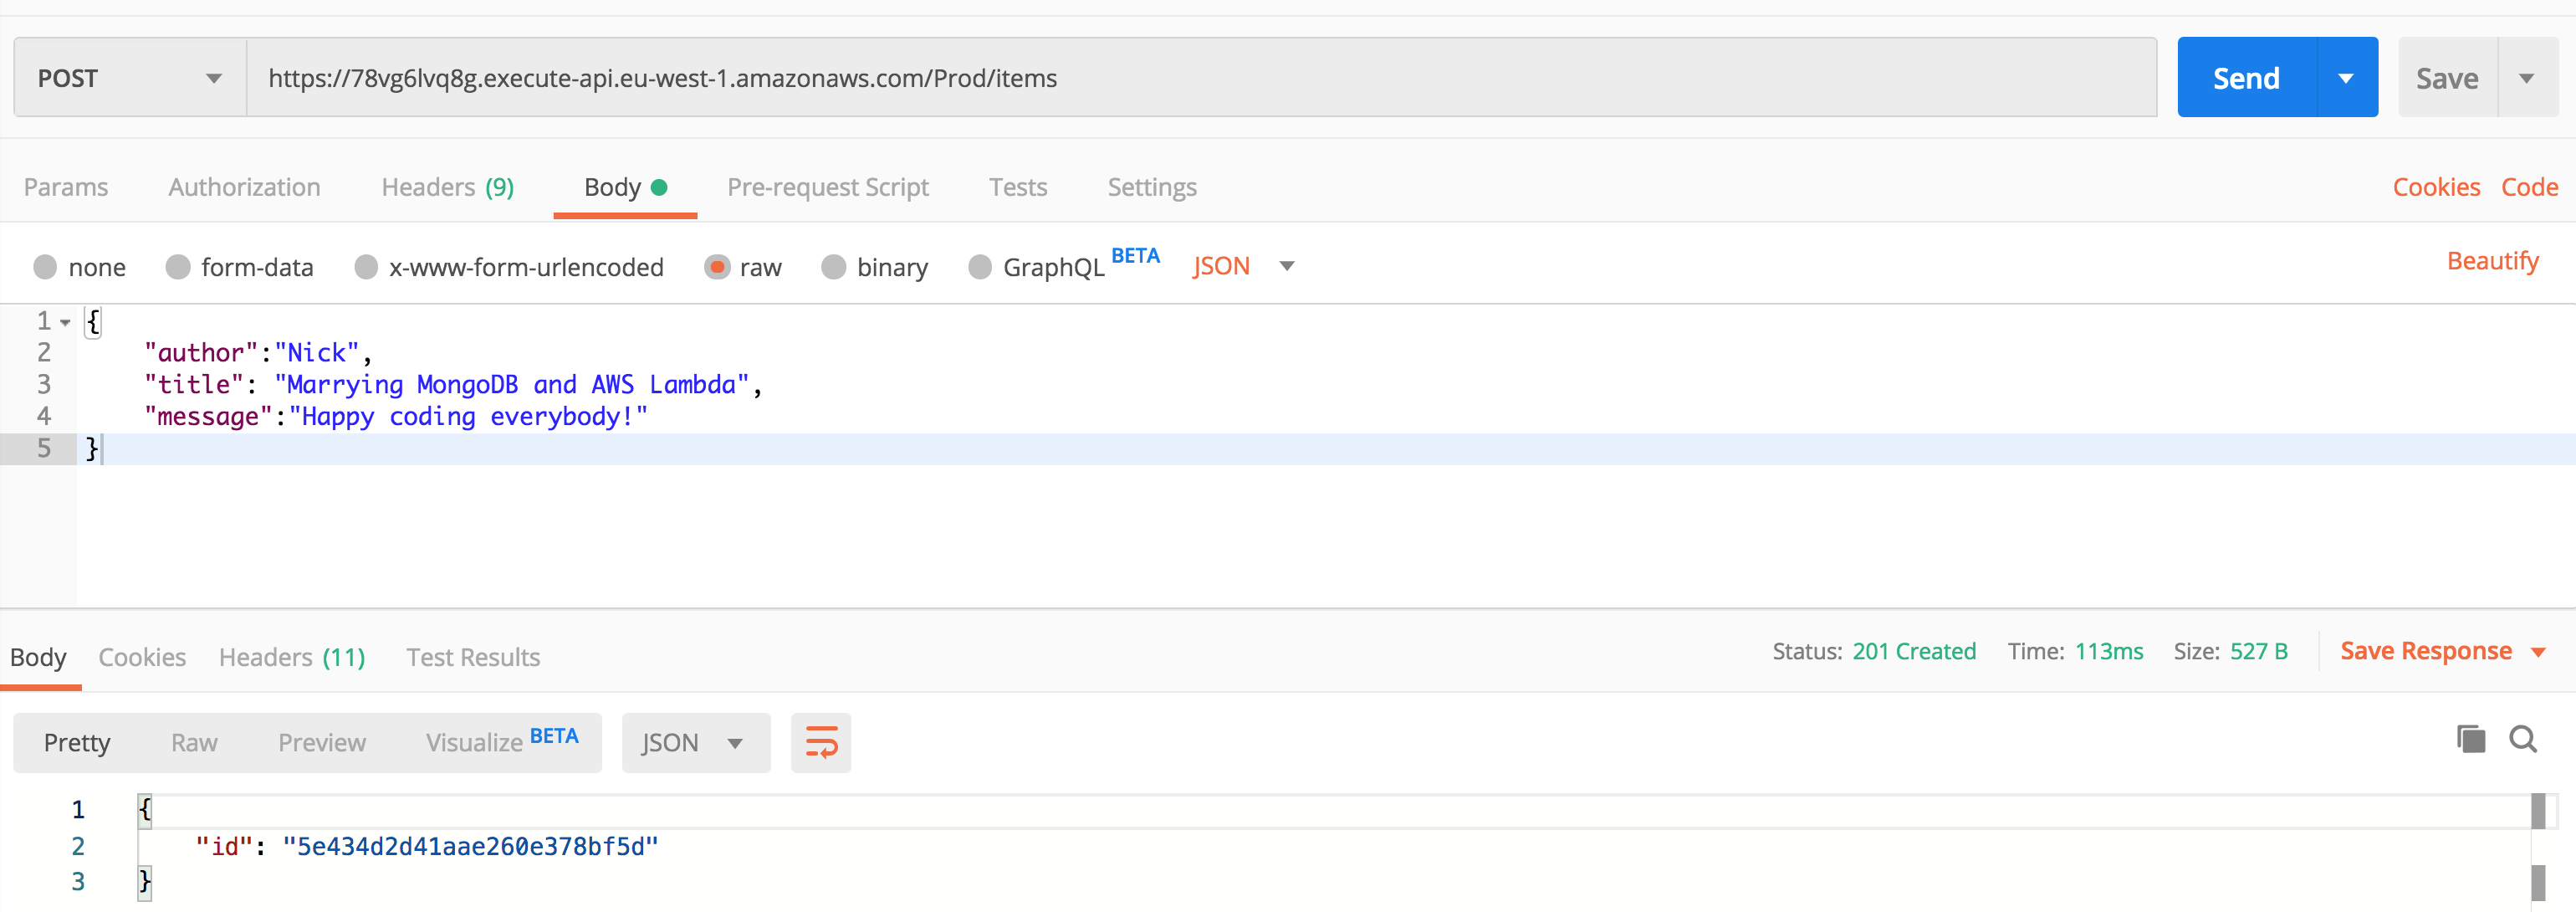Open the response JSON format dropdown
The width and height of the screenshot is (2576, 912).
(695, 743)
